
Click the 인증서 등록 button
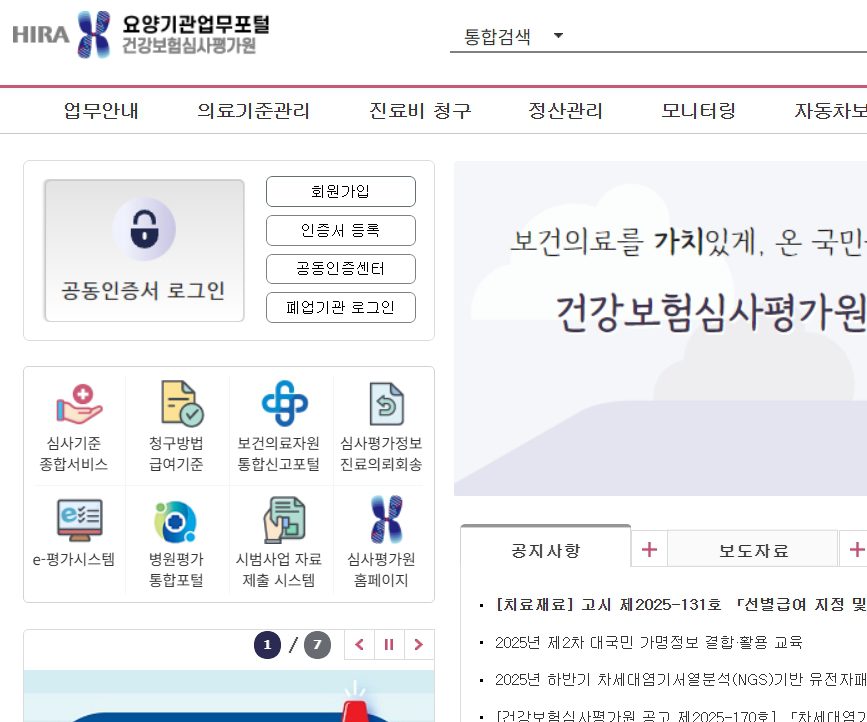tap(341, 230)
